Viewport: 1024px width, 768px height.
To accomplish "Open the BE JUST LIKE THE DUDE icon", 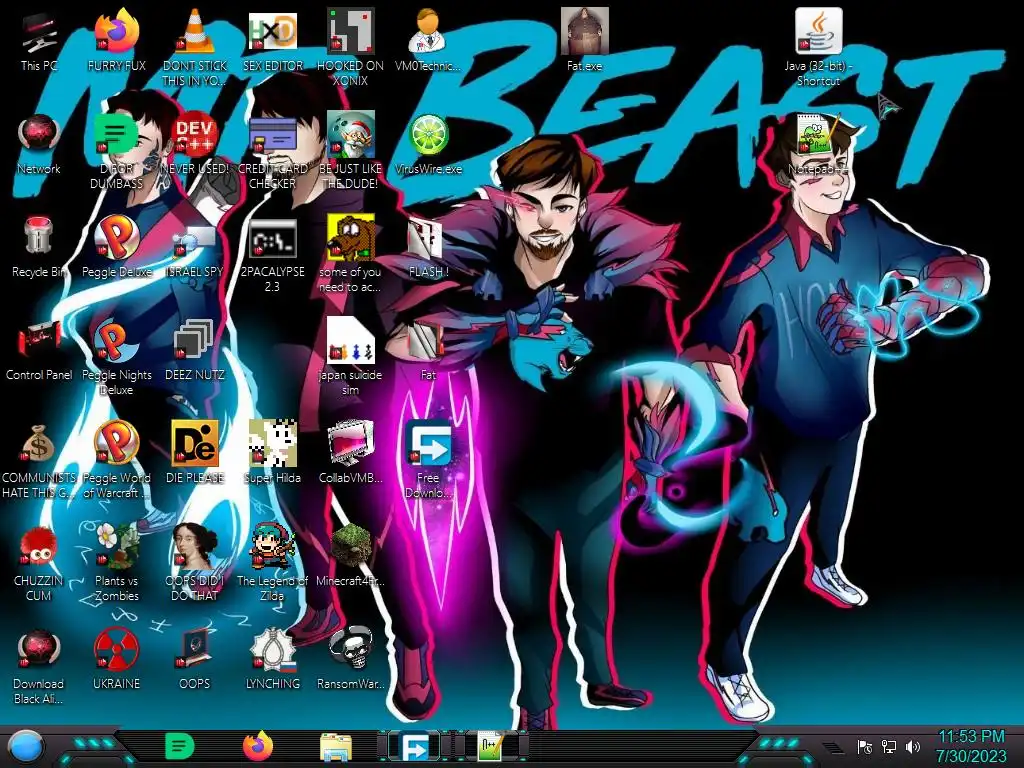I will 351,135.
